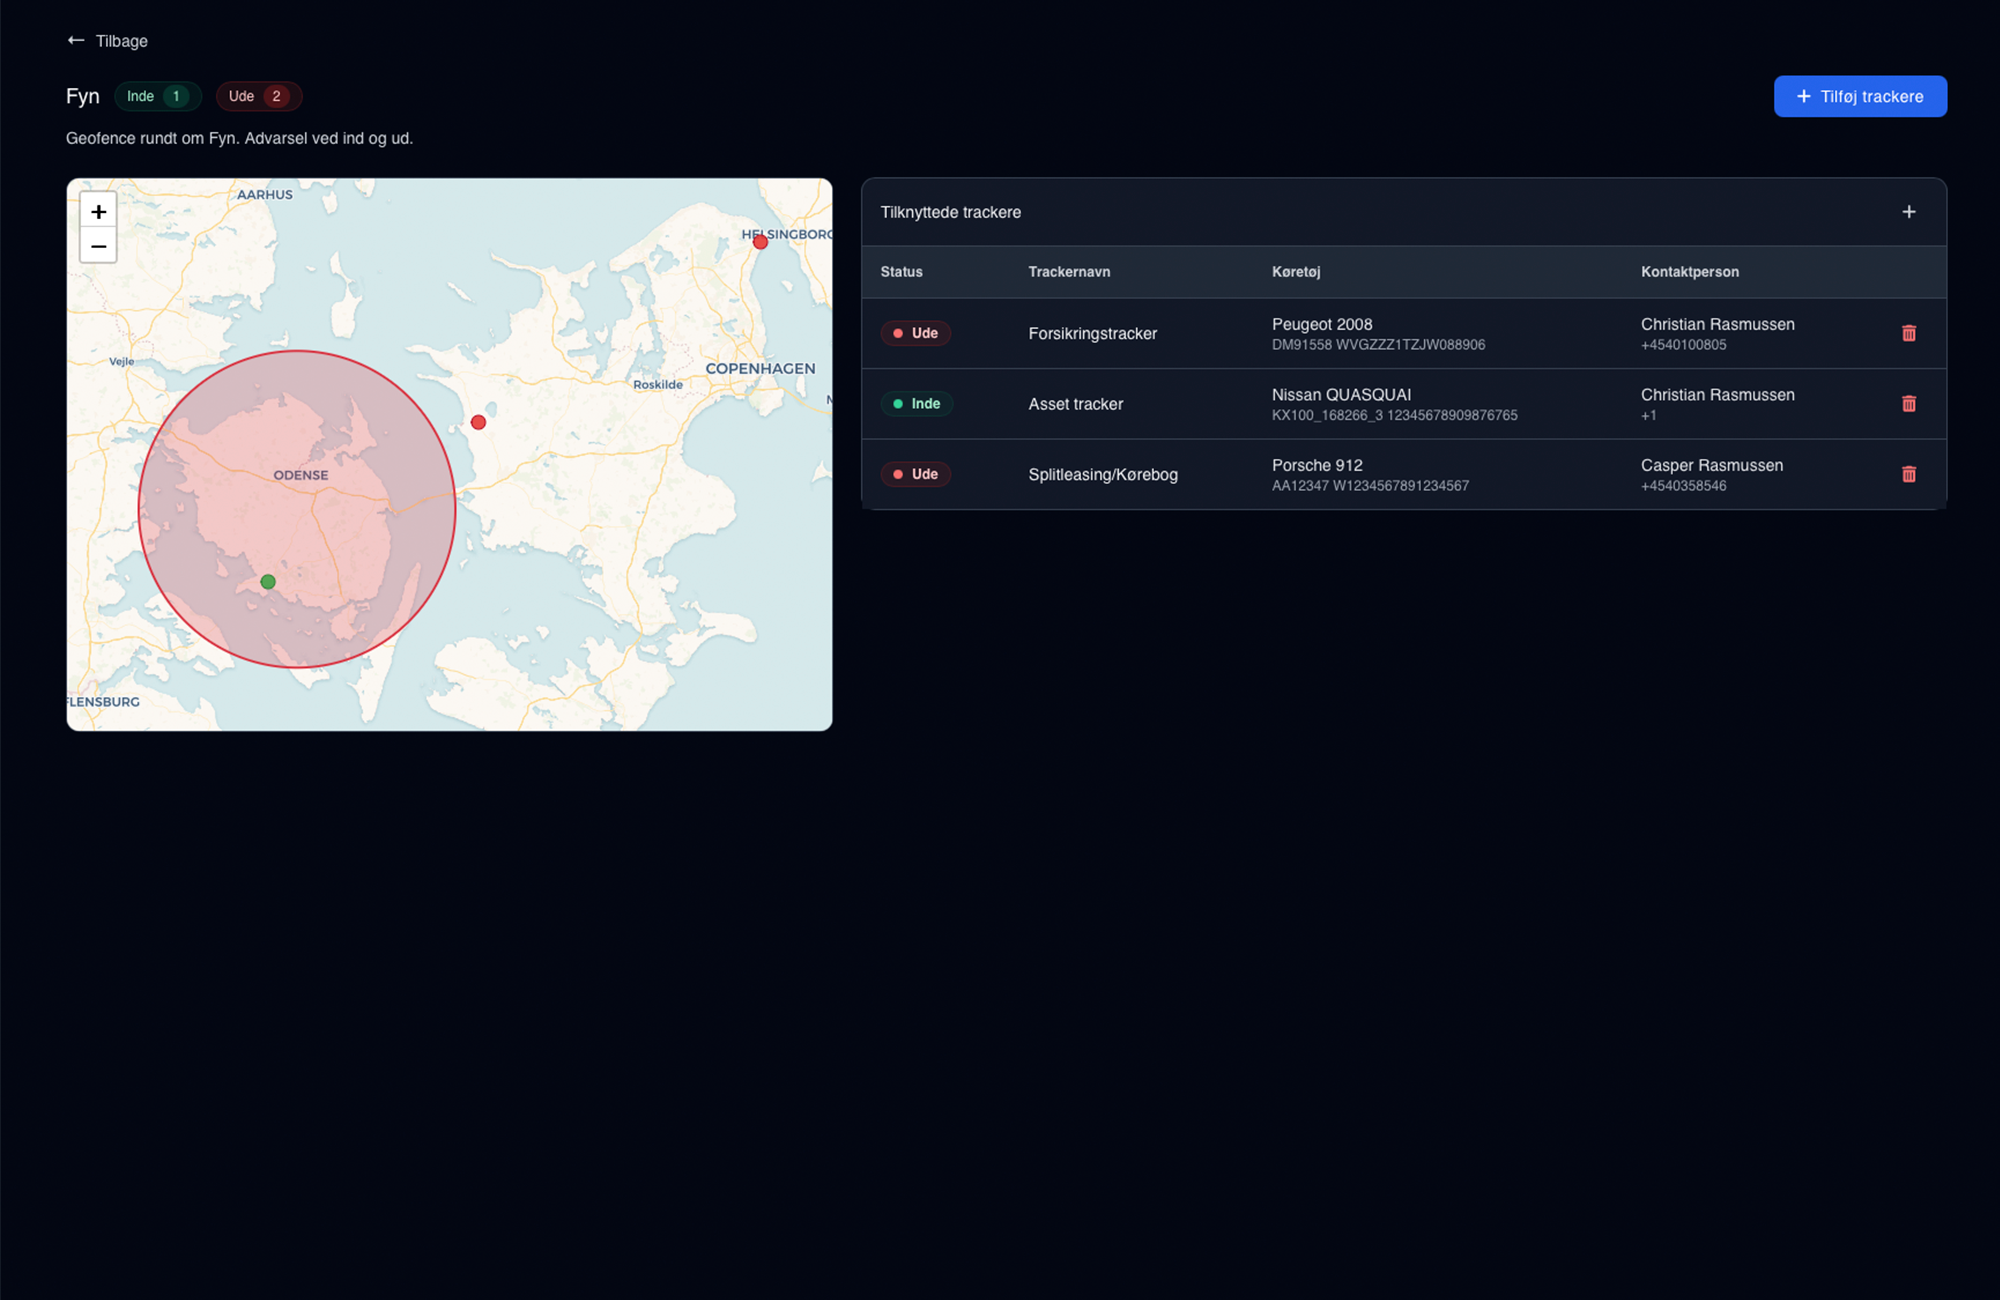Click the Trackernavn column header
Image resolution: width=2000 pixels, height=1300 pixels.
1068,272
